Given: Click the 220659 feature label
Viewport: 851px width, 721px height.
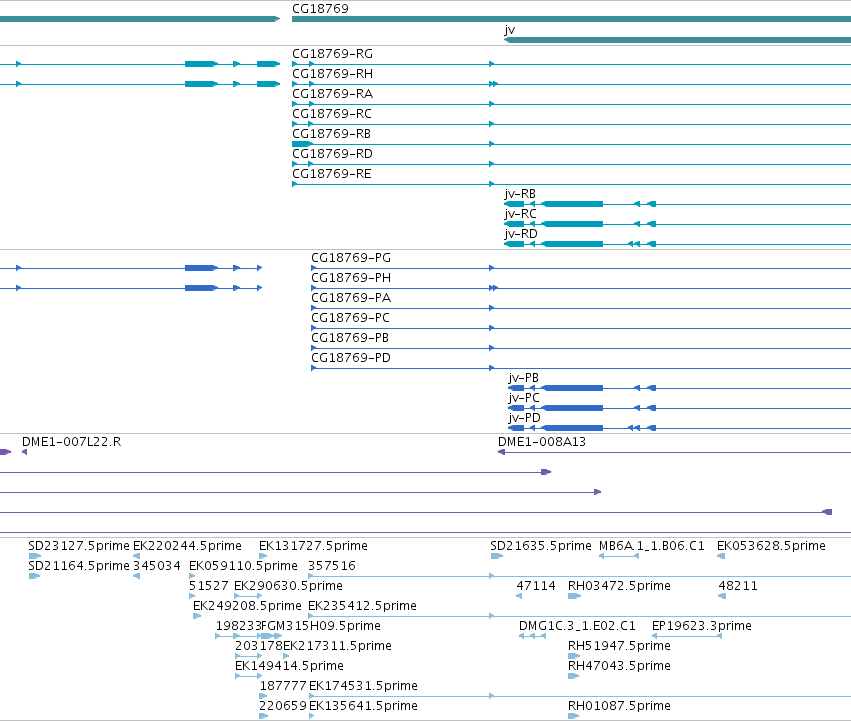Looking at the screenshot, I should click(x=283, y=707).
